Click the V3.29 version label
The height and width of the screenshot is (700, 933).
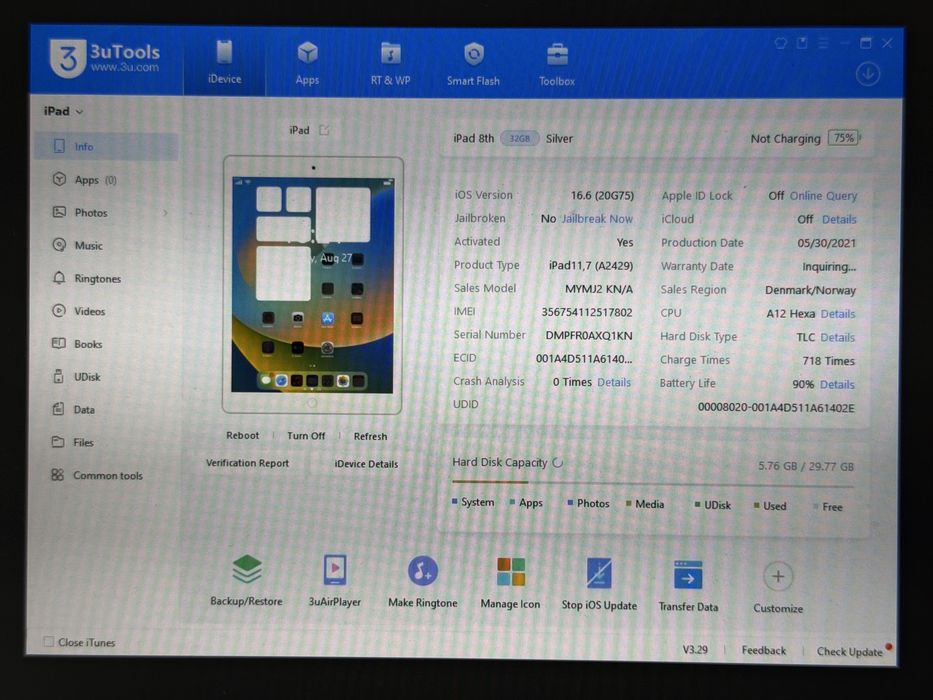tap(695, 649)
